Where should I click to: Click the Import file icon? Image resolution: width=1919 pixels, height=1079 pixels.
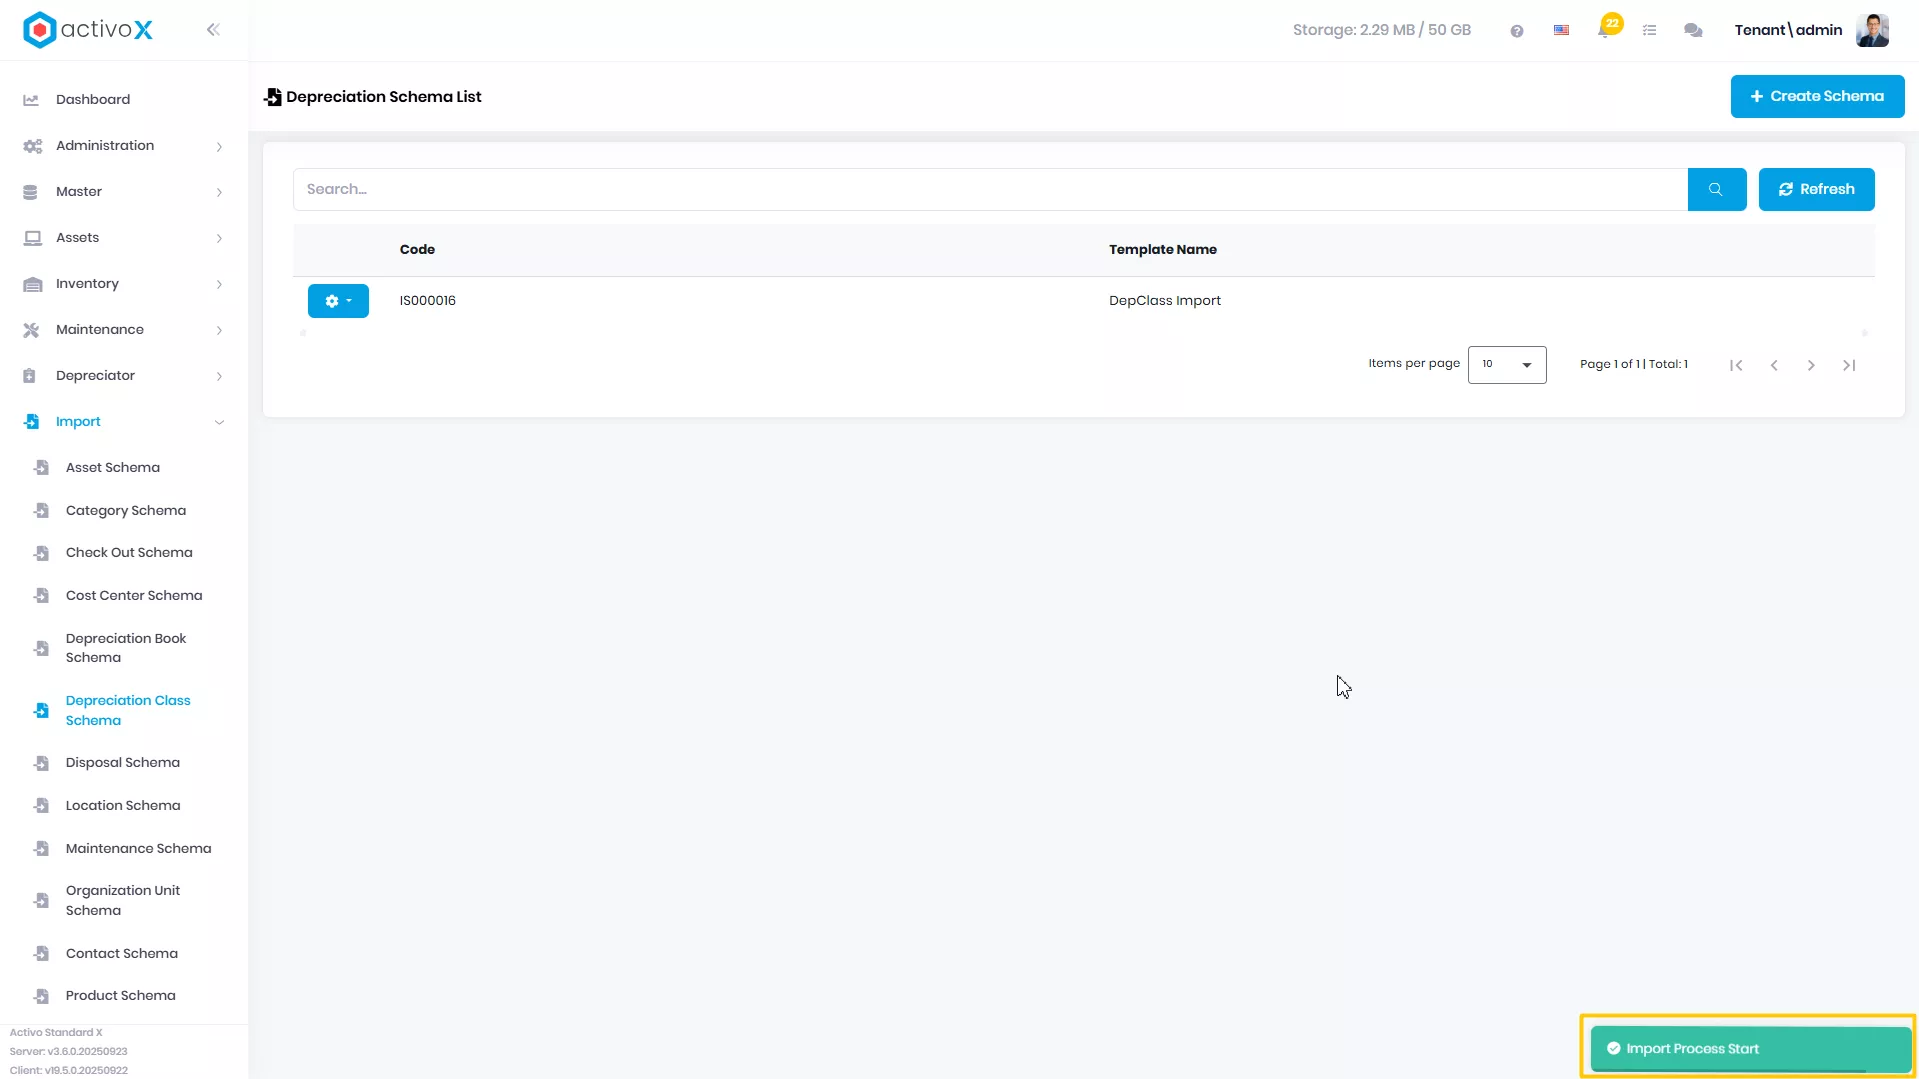click(31, 422)
